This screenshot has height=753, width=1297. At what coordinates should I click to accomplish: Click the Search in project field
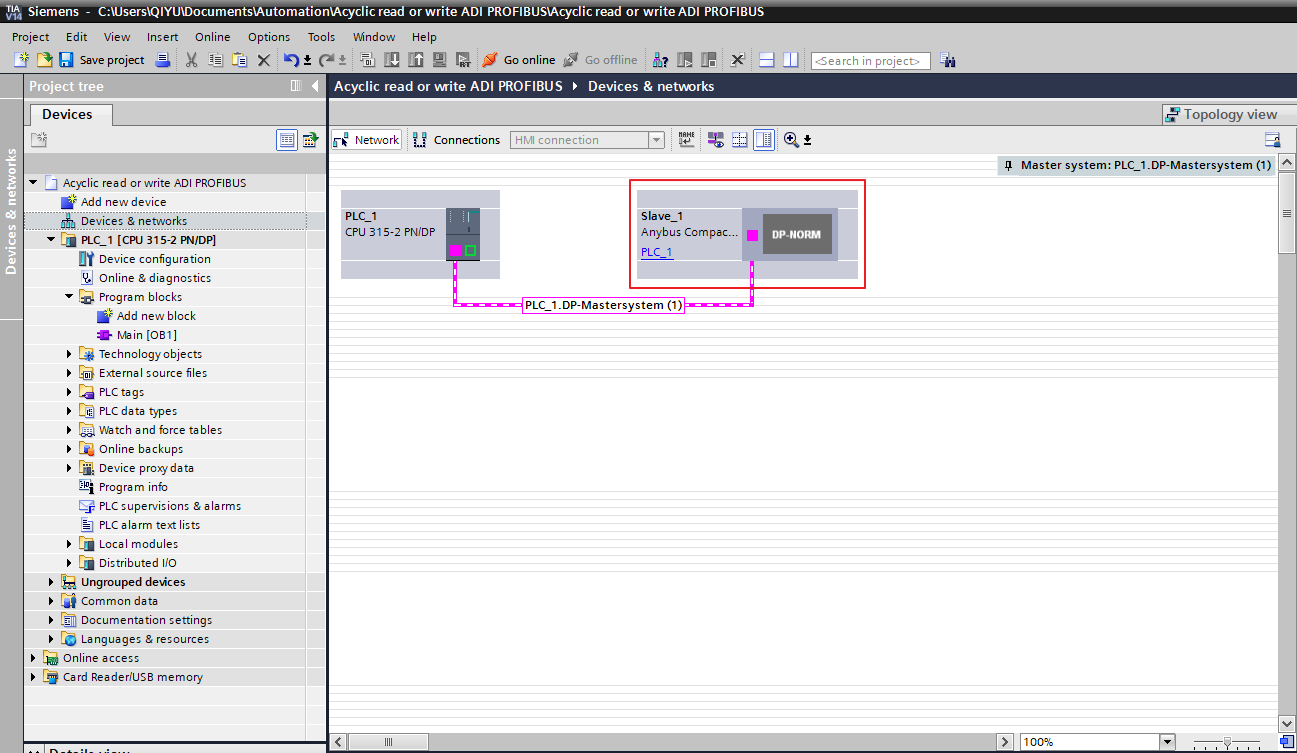870,61
